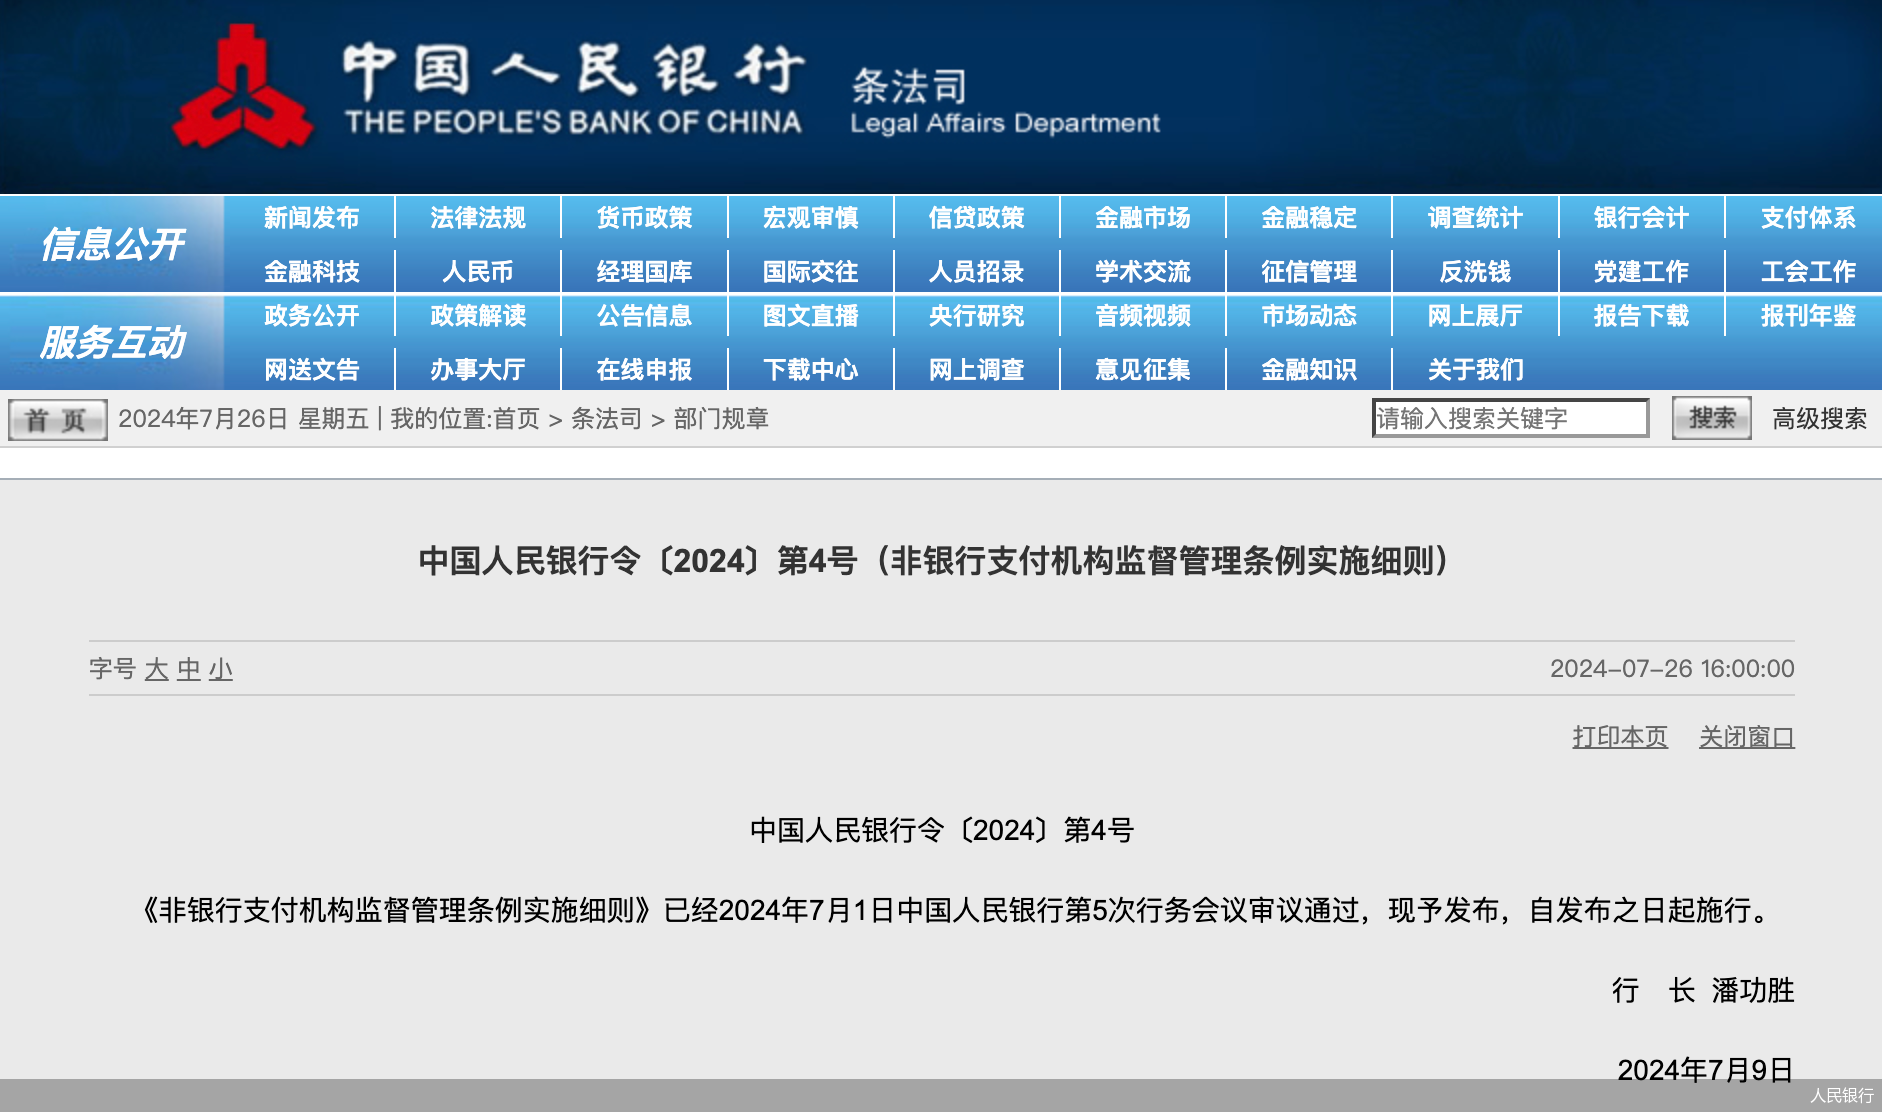1882x1112 pixels.
Task: Click the signature text 行 长 潘功胜
Action: [1703, 990]
